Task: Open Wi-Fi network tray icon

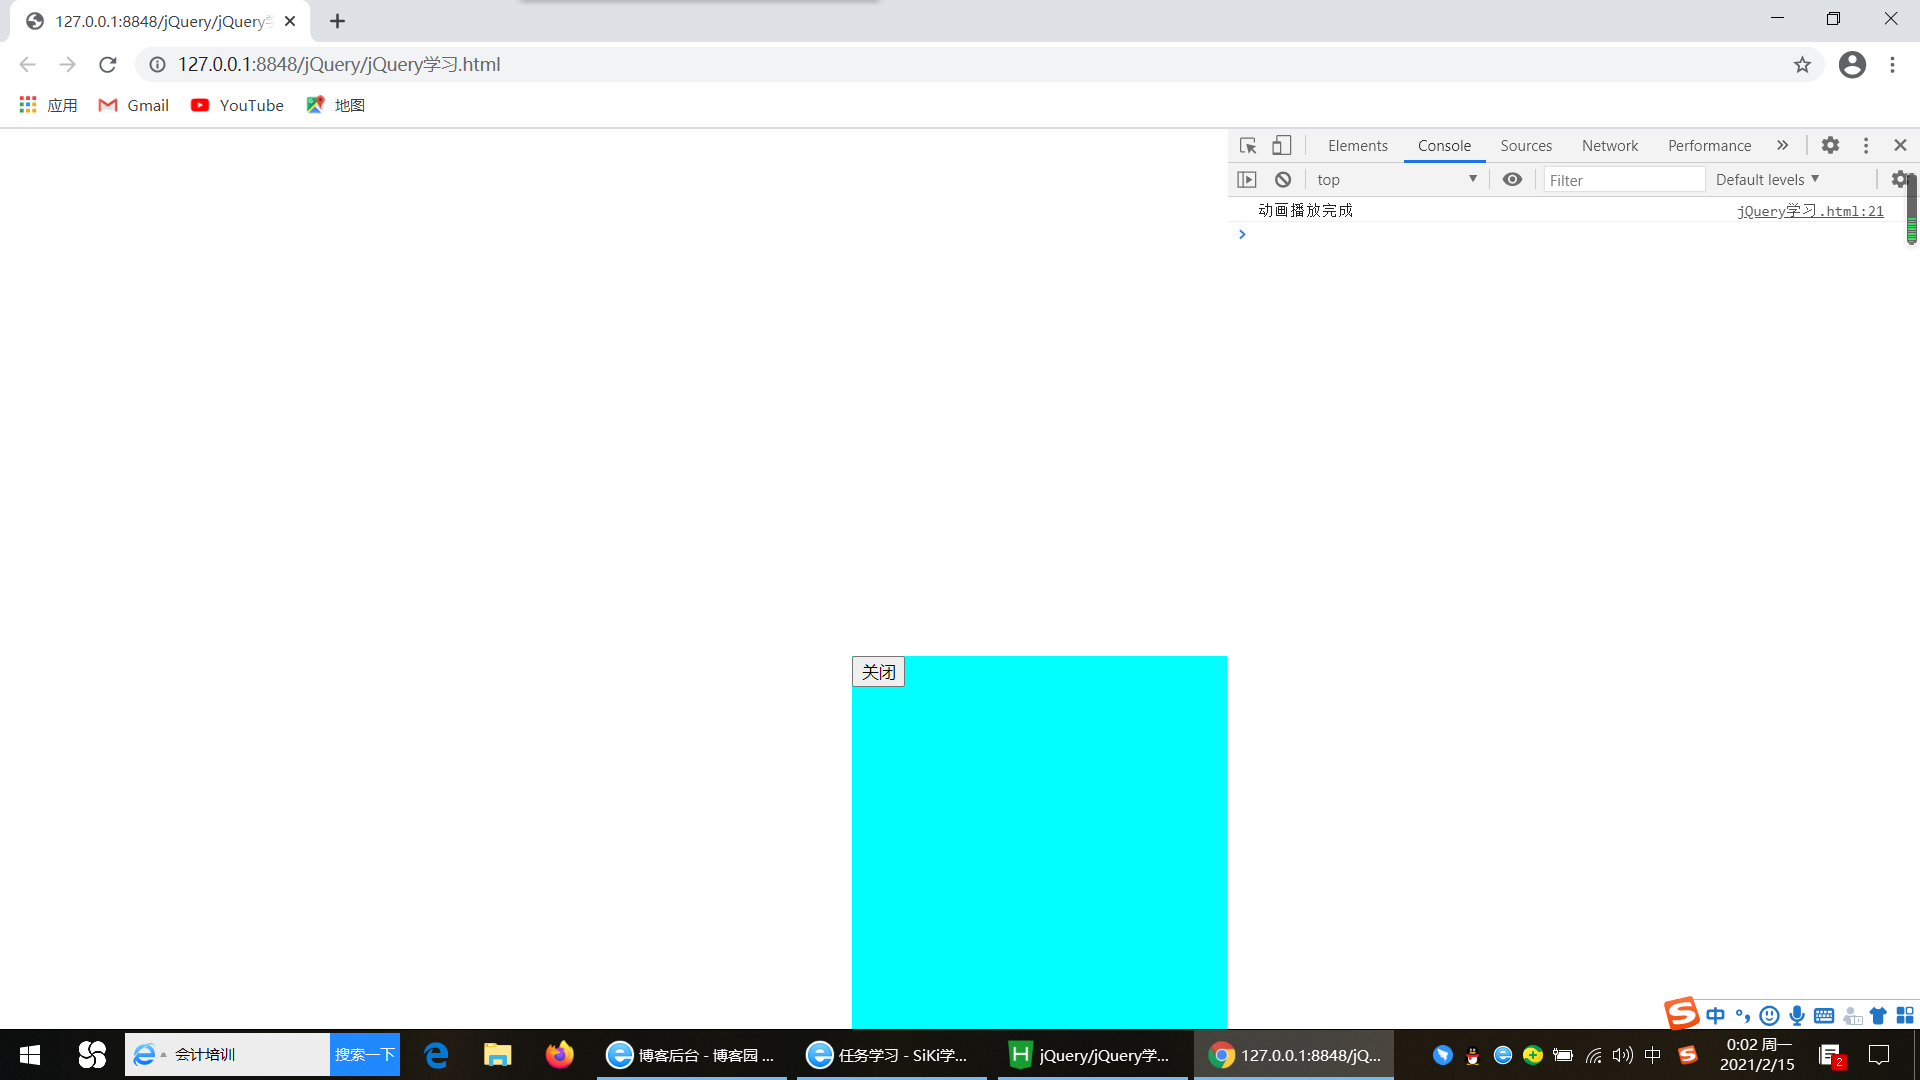Action: (1594, 1055)
